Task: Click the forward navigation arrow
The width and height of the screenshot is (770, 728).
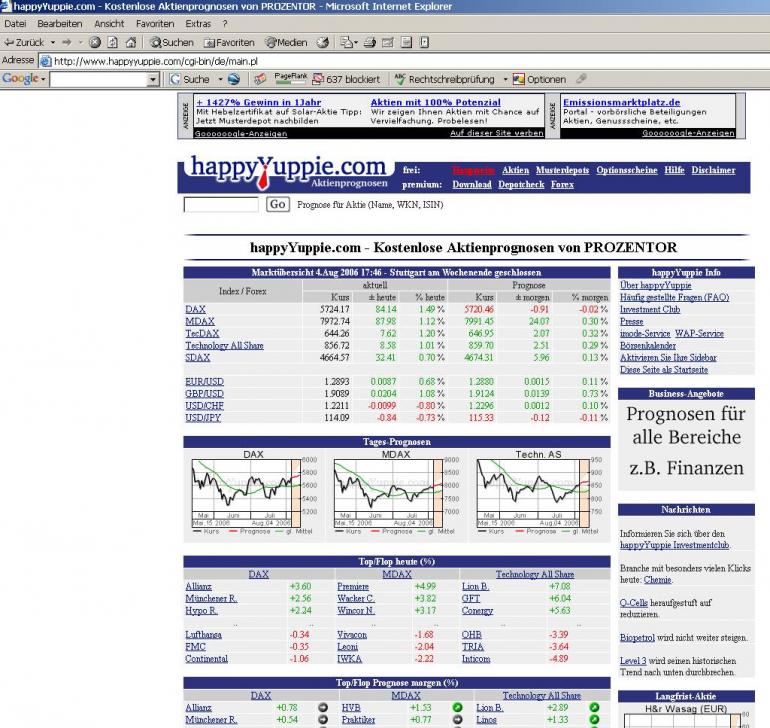Action: coord(67,43)
